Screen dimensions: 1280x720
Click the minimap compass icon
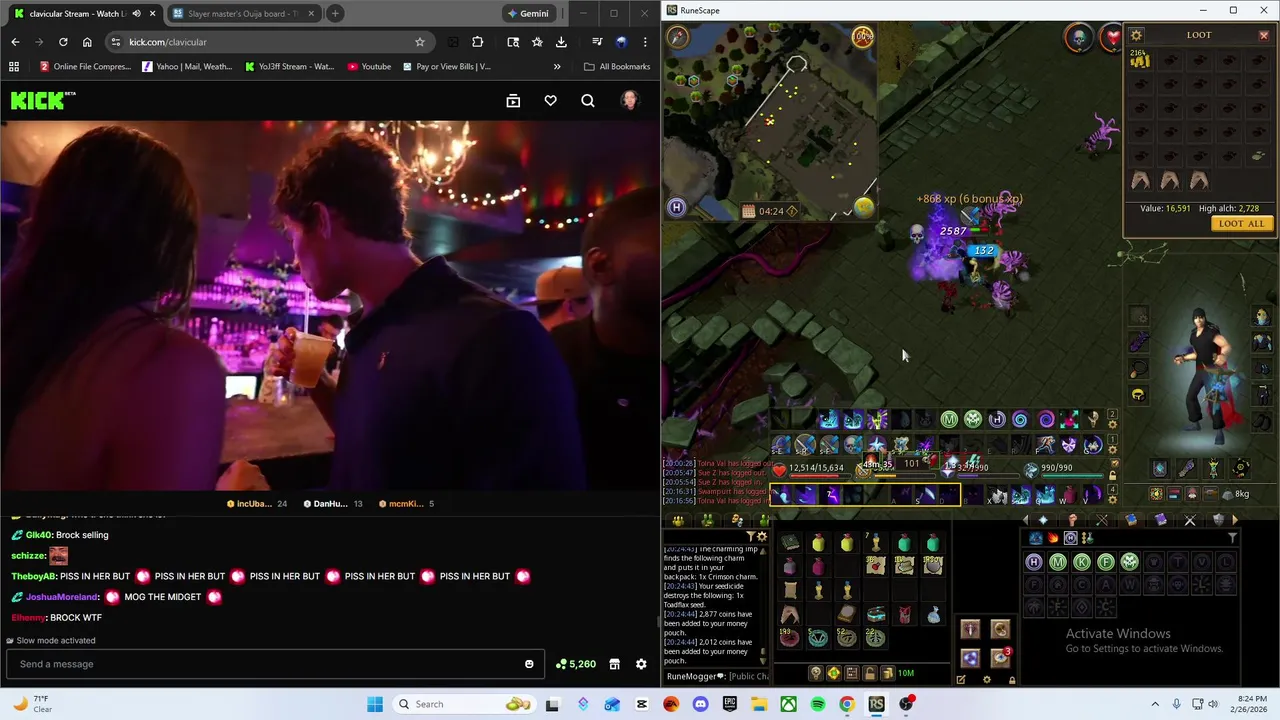pyautogui.click(x=678, y=37)
